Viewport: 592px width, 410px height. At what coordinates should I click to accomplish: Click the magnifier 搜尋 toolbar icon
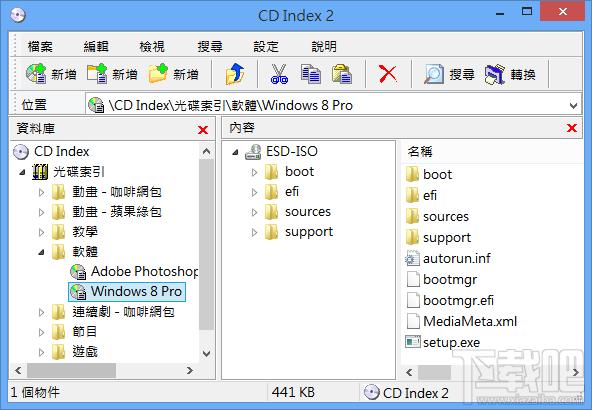[x=433, y=74]
